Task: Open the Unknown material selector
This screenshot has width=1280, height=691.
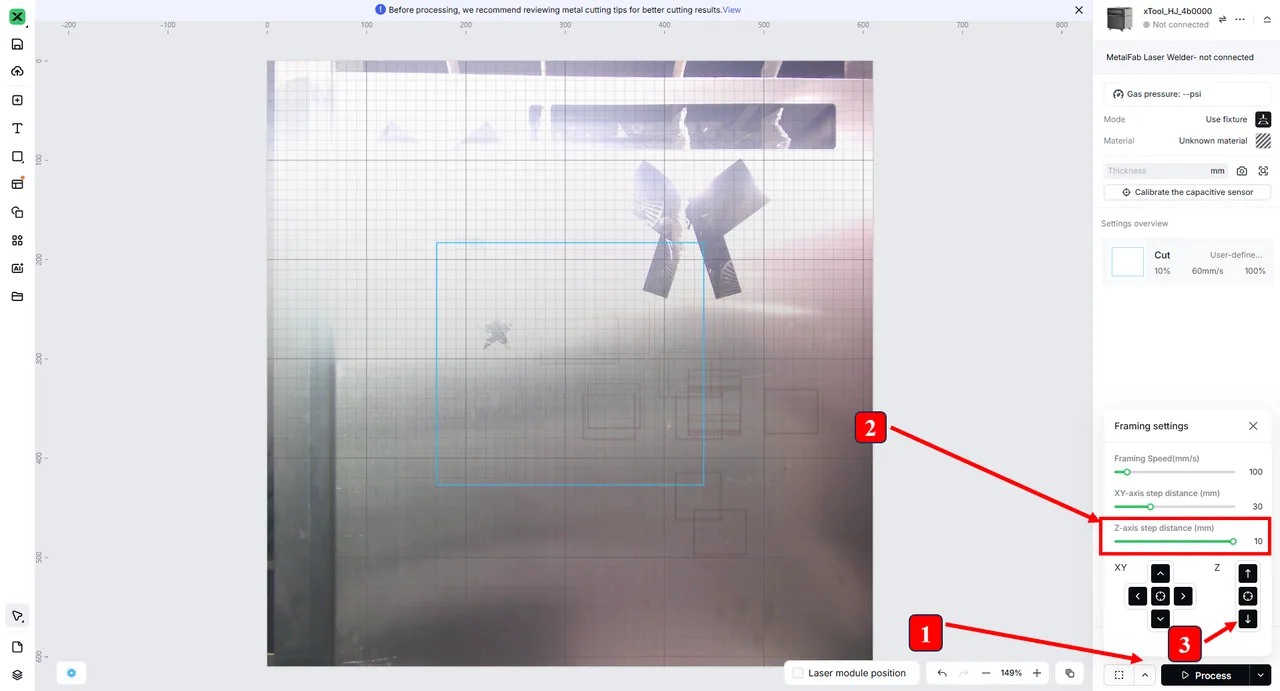Action: click(x=1224, y=141)
